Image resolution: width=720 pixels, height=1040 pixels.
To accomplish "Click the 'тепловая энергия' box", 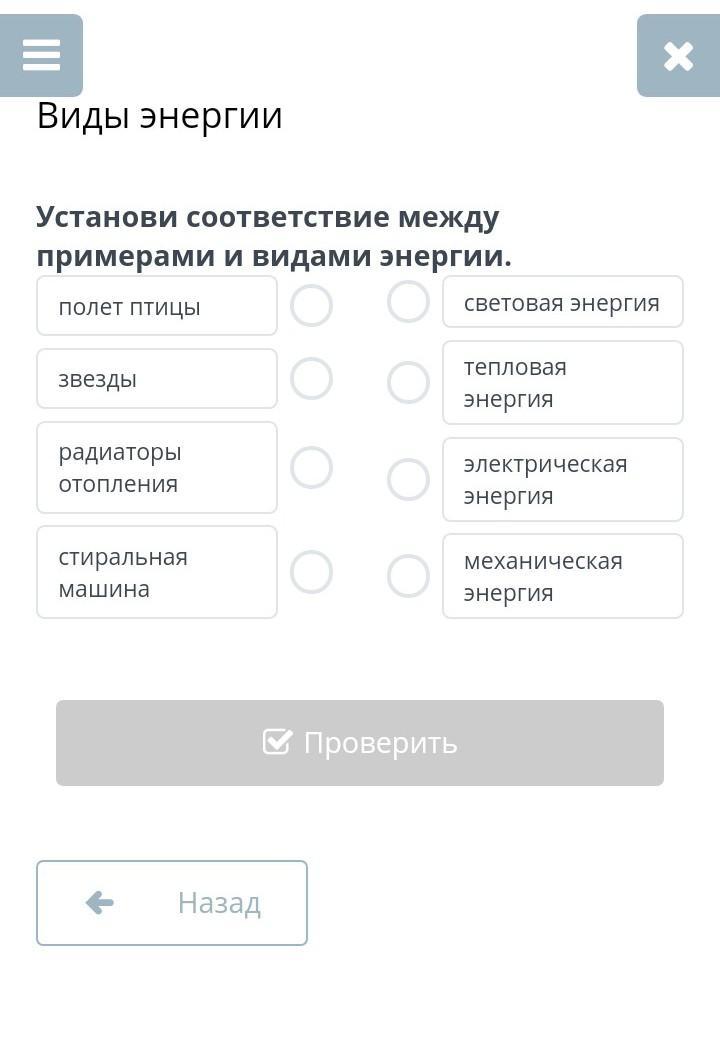I will pos(562,383).
